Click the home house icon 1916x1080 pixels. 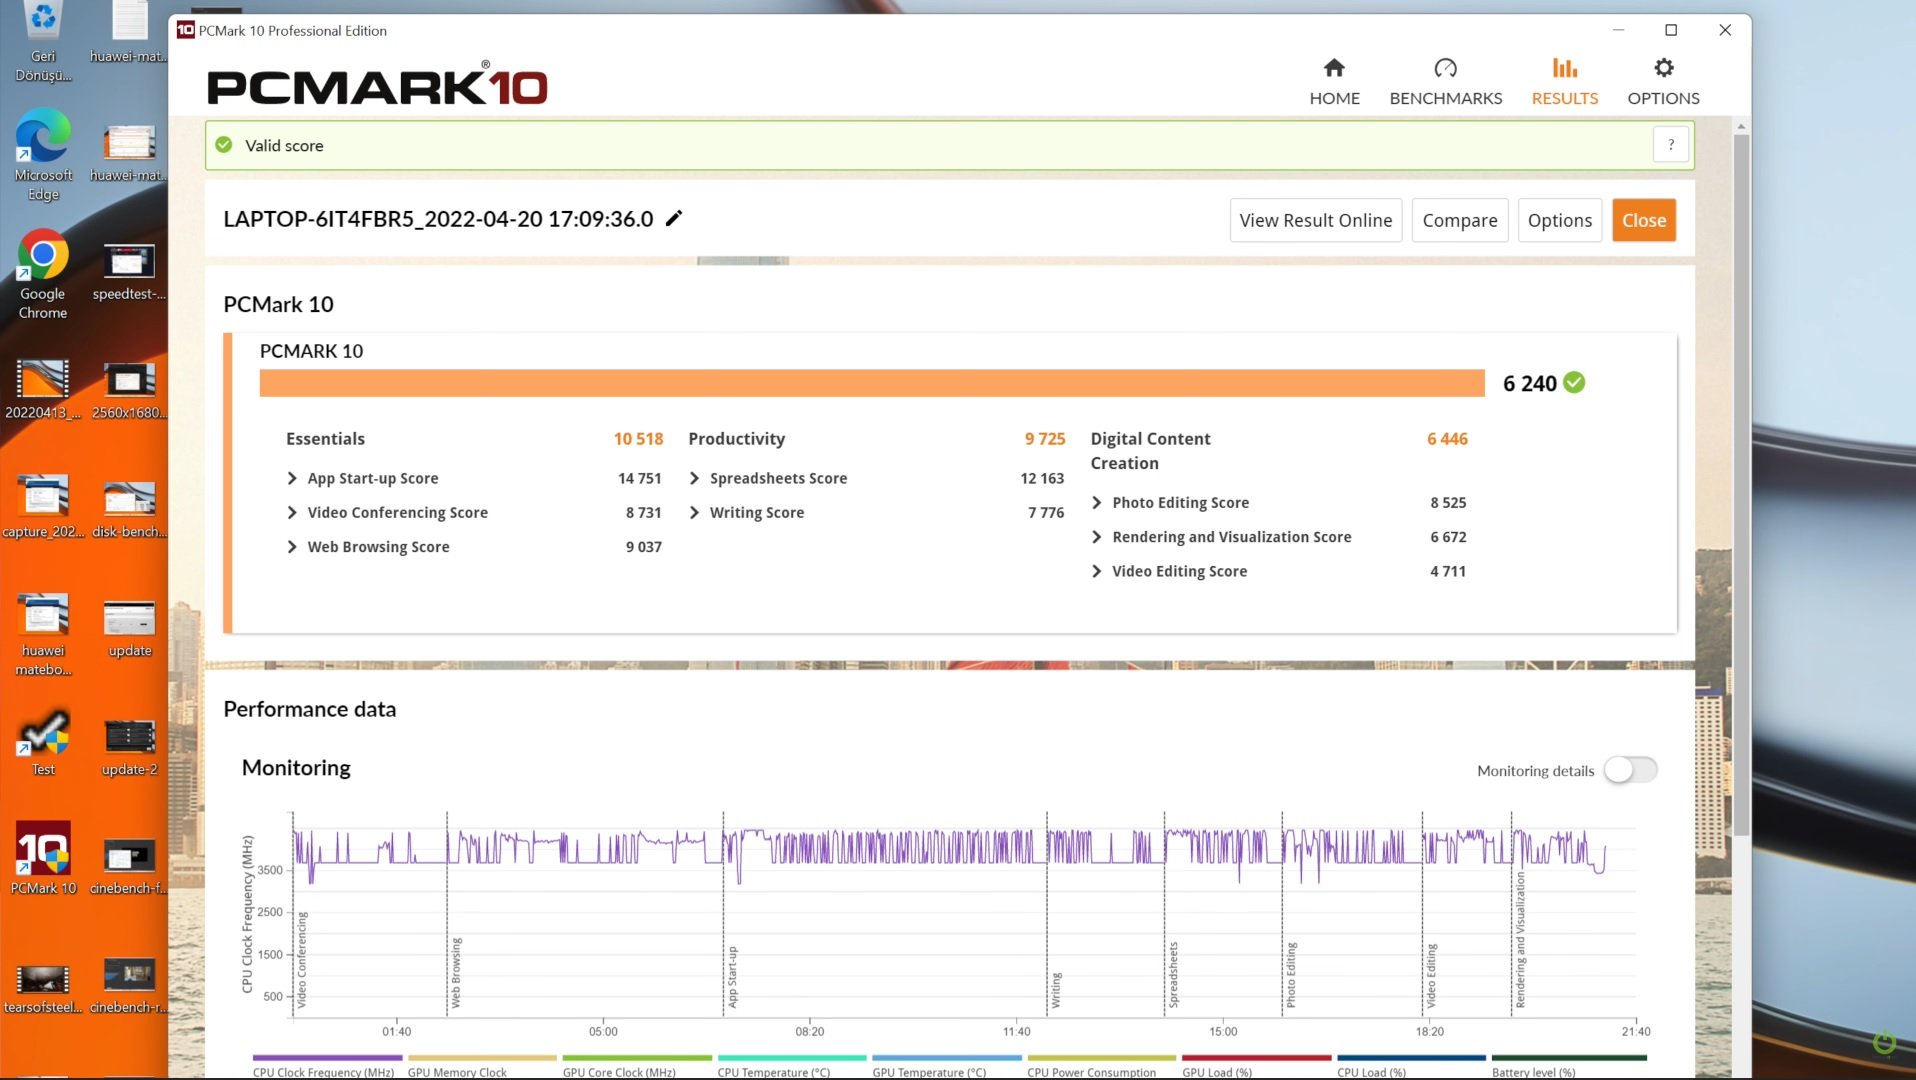1334,68
